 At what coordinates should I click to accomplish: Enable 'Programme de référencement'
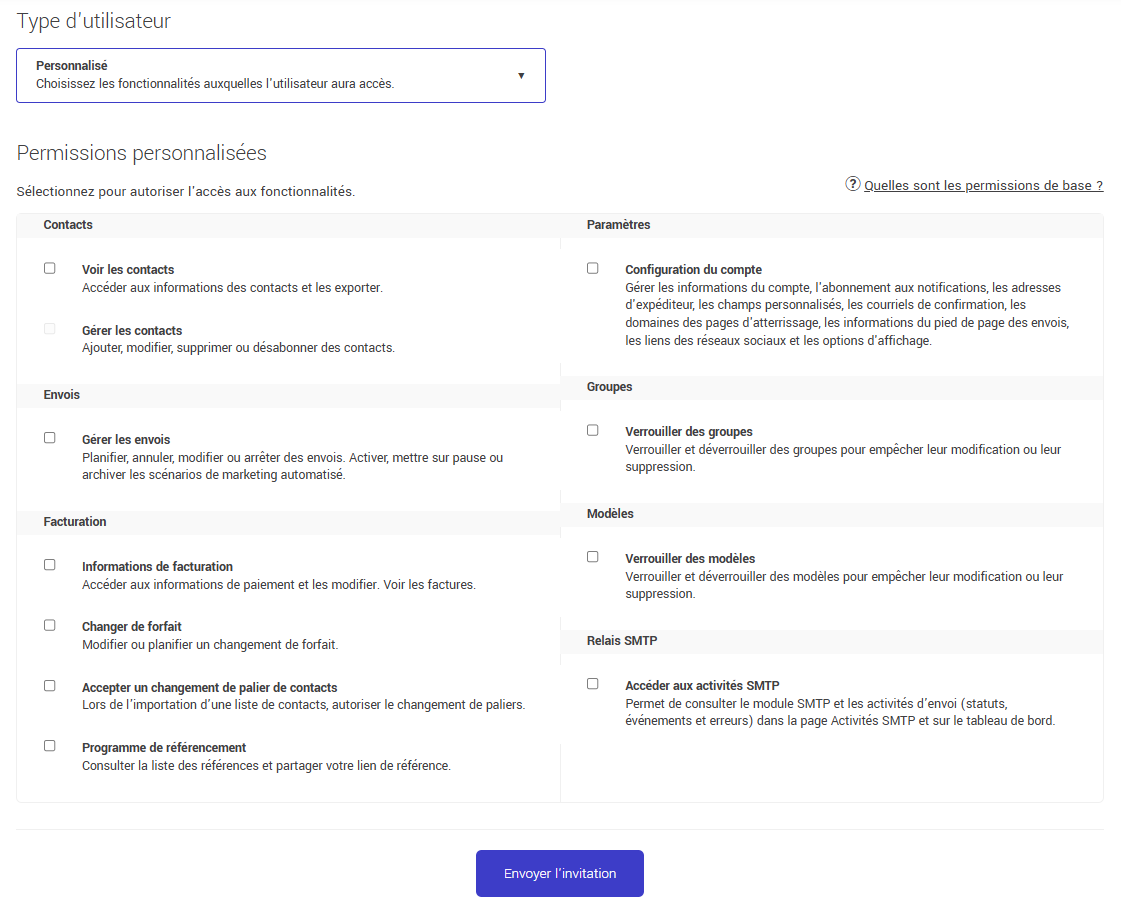(x=49, y=746)
